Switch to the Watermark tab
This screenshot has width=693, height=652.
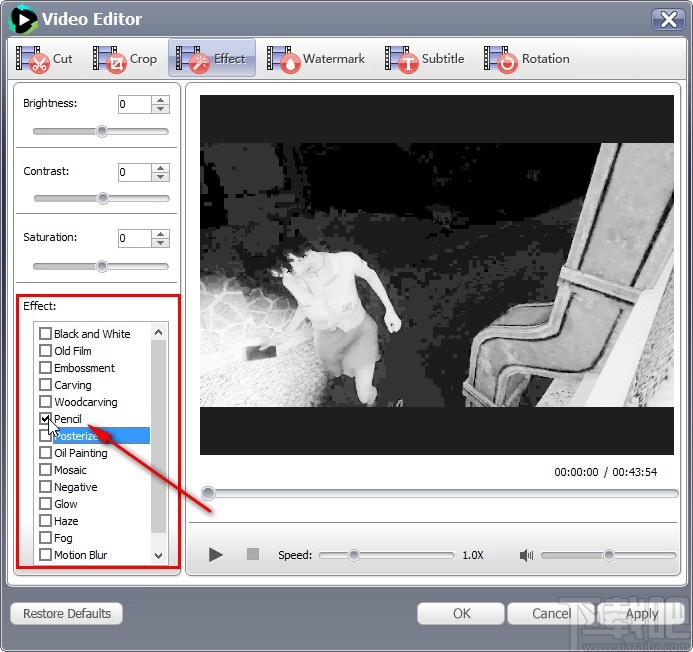316,59
